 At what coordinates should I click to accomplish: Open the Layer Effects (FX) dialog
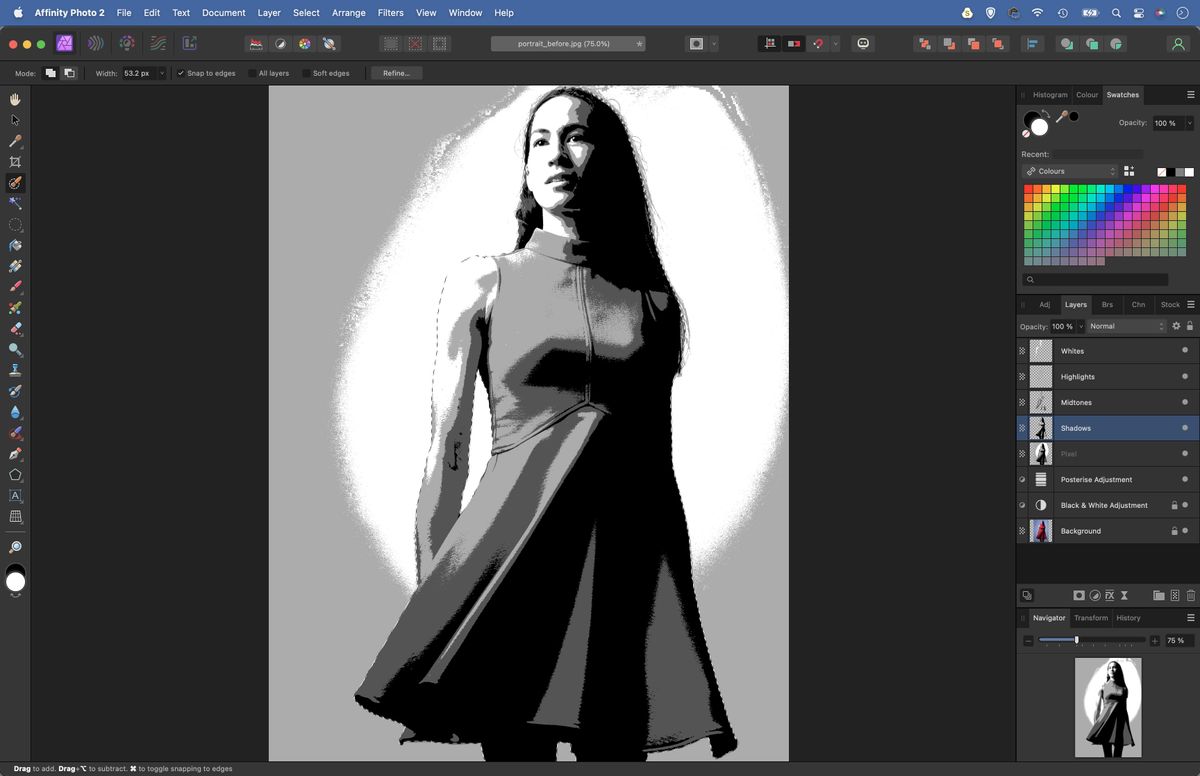click(1110, 595)
